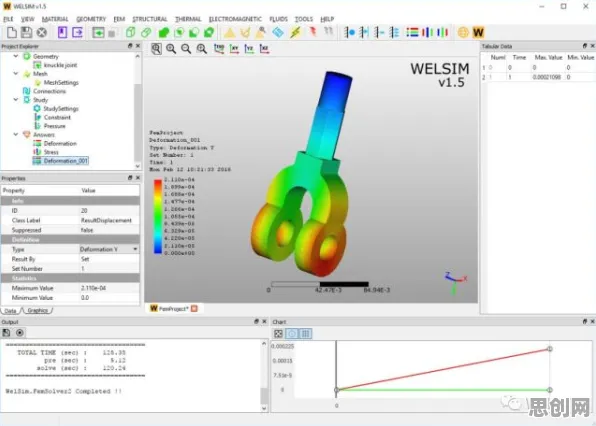The width and height of the screenshot is (596, 426).
Task: Close the FemProject tab via orange icon
Action: pos(195,309)
